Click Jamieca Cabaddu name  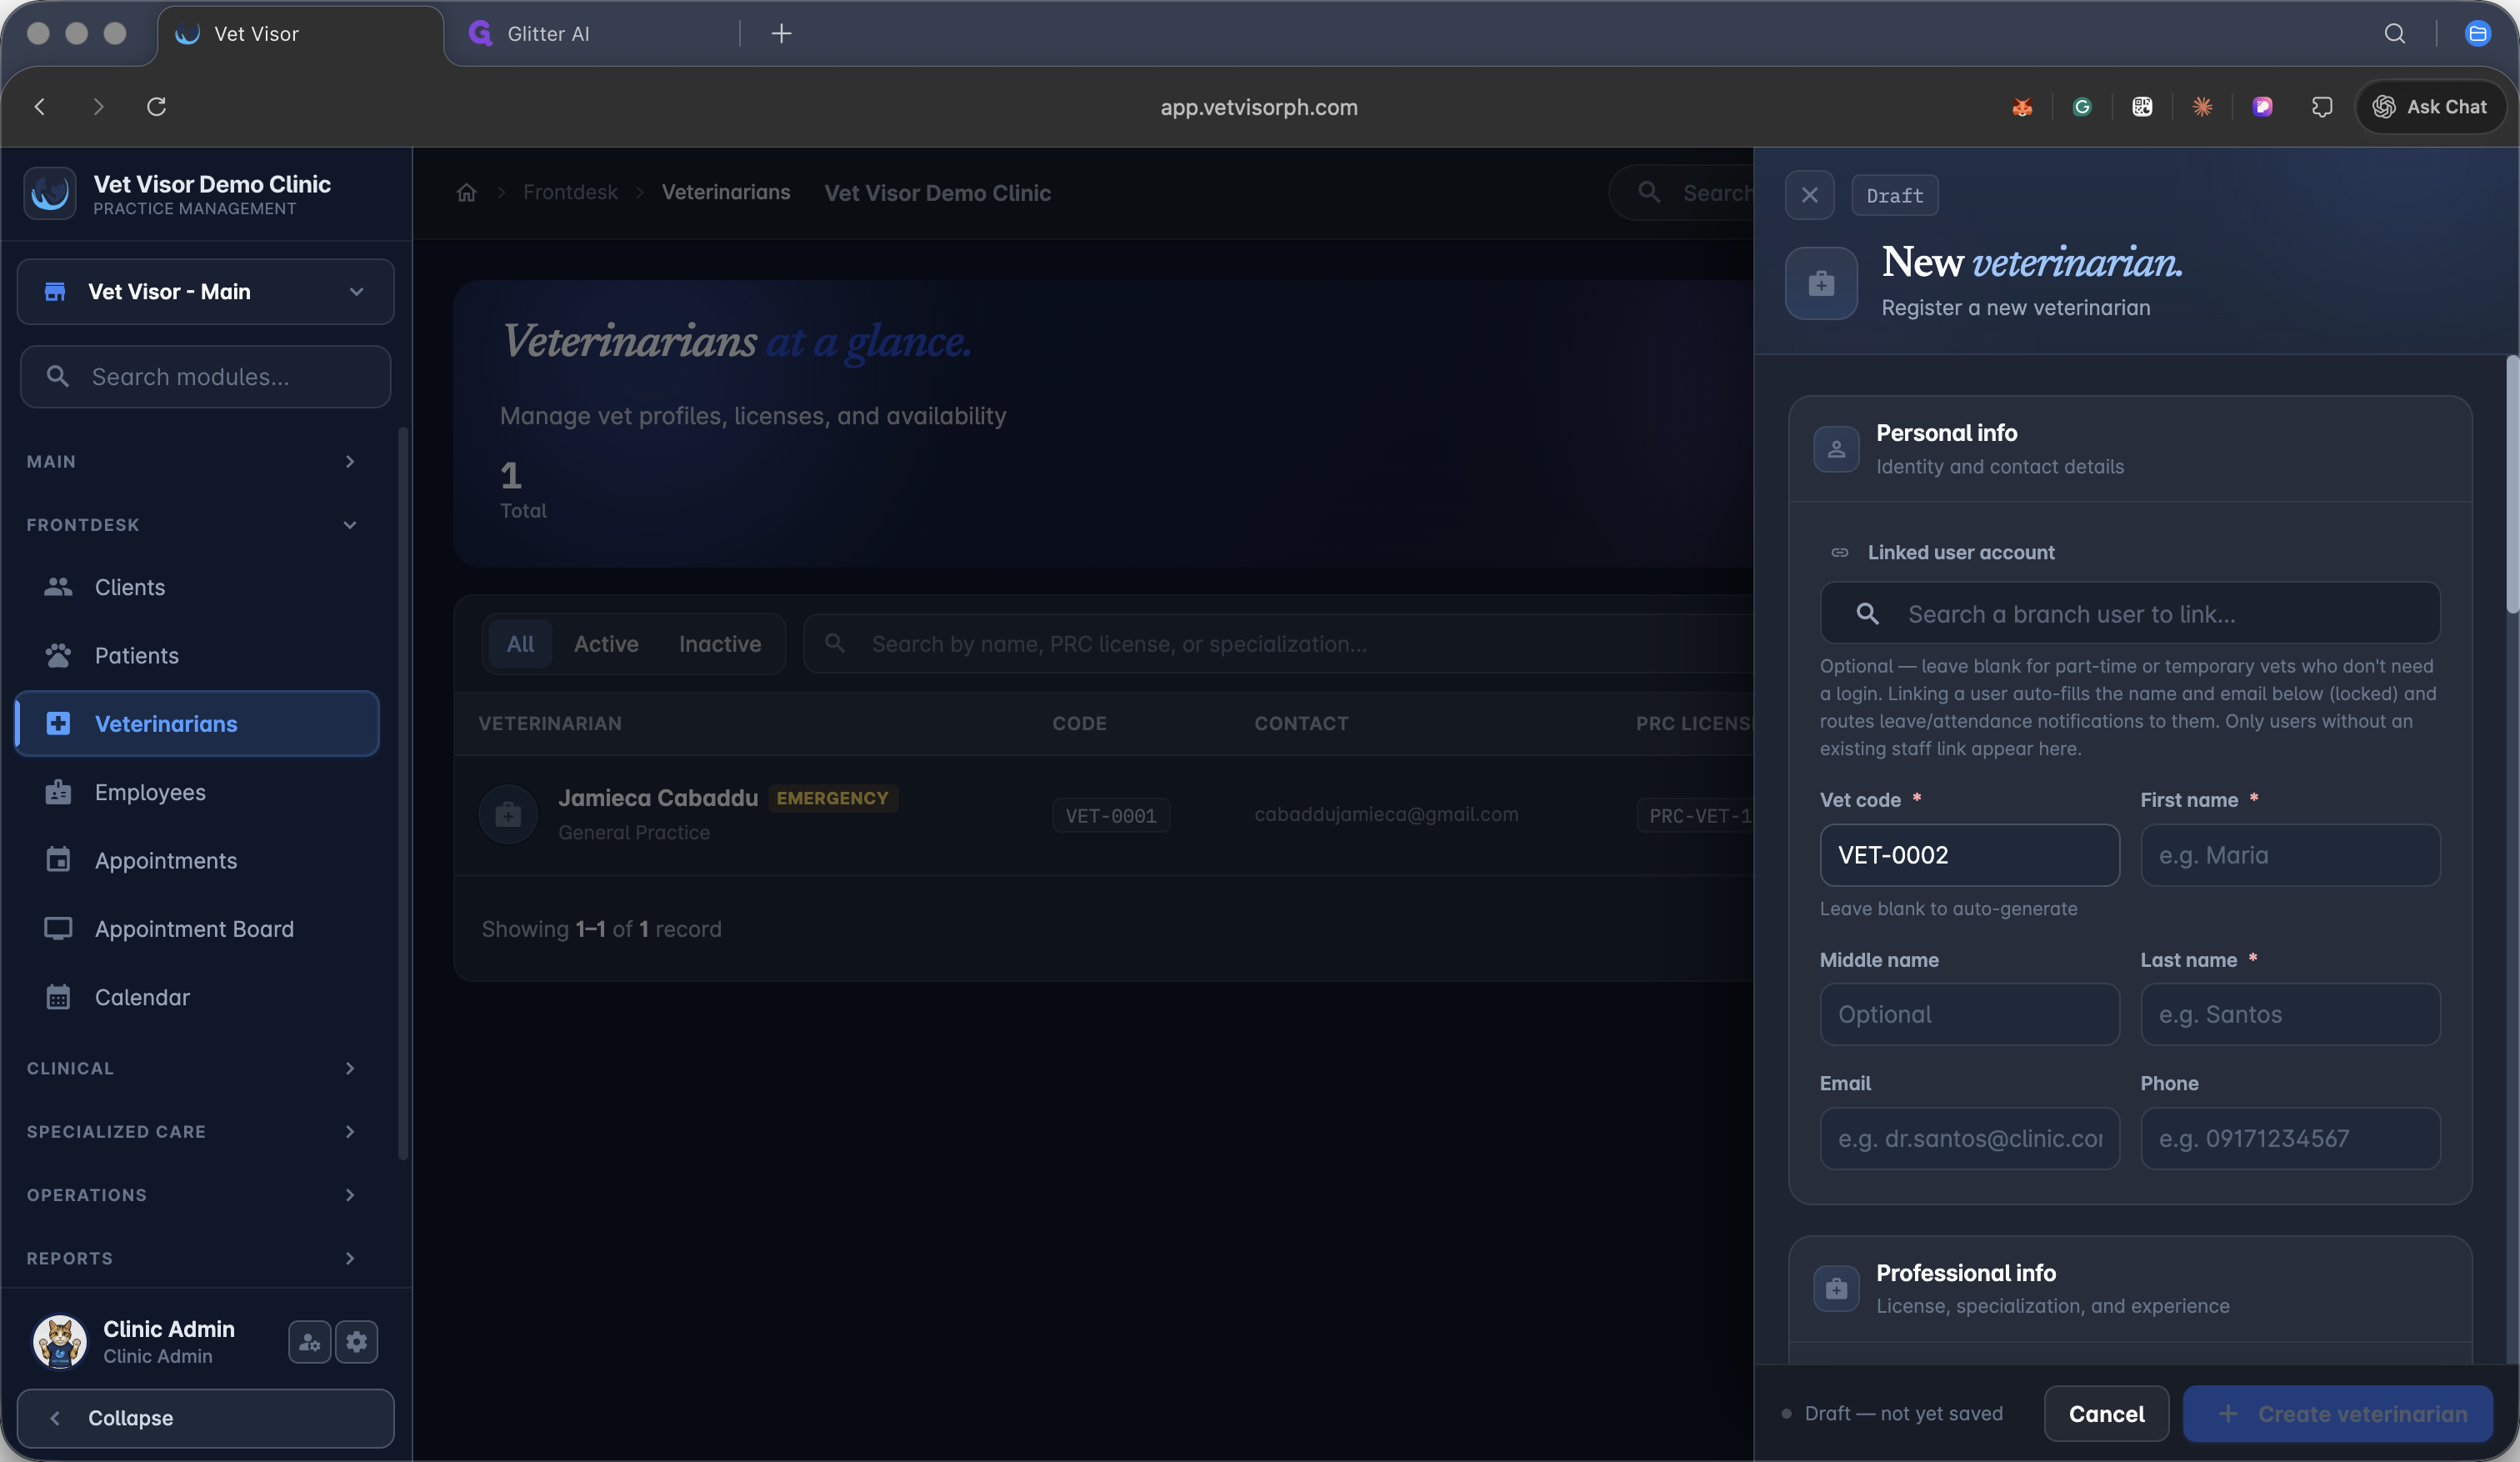[x=658, y=797]
